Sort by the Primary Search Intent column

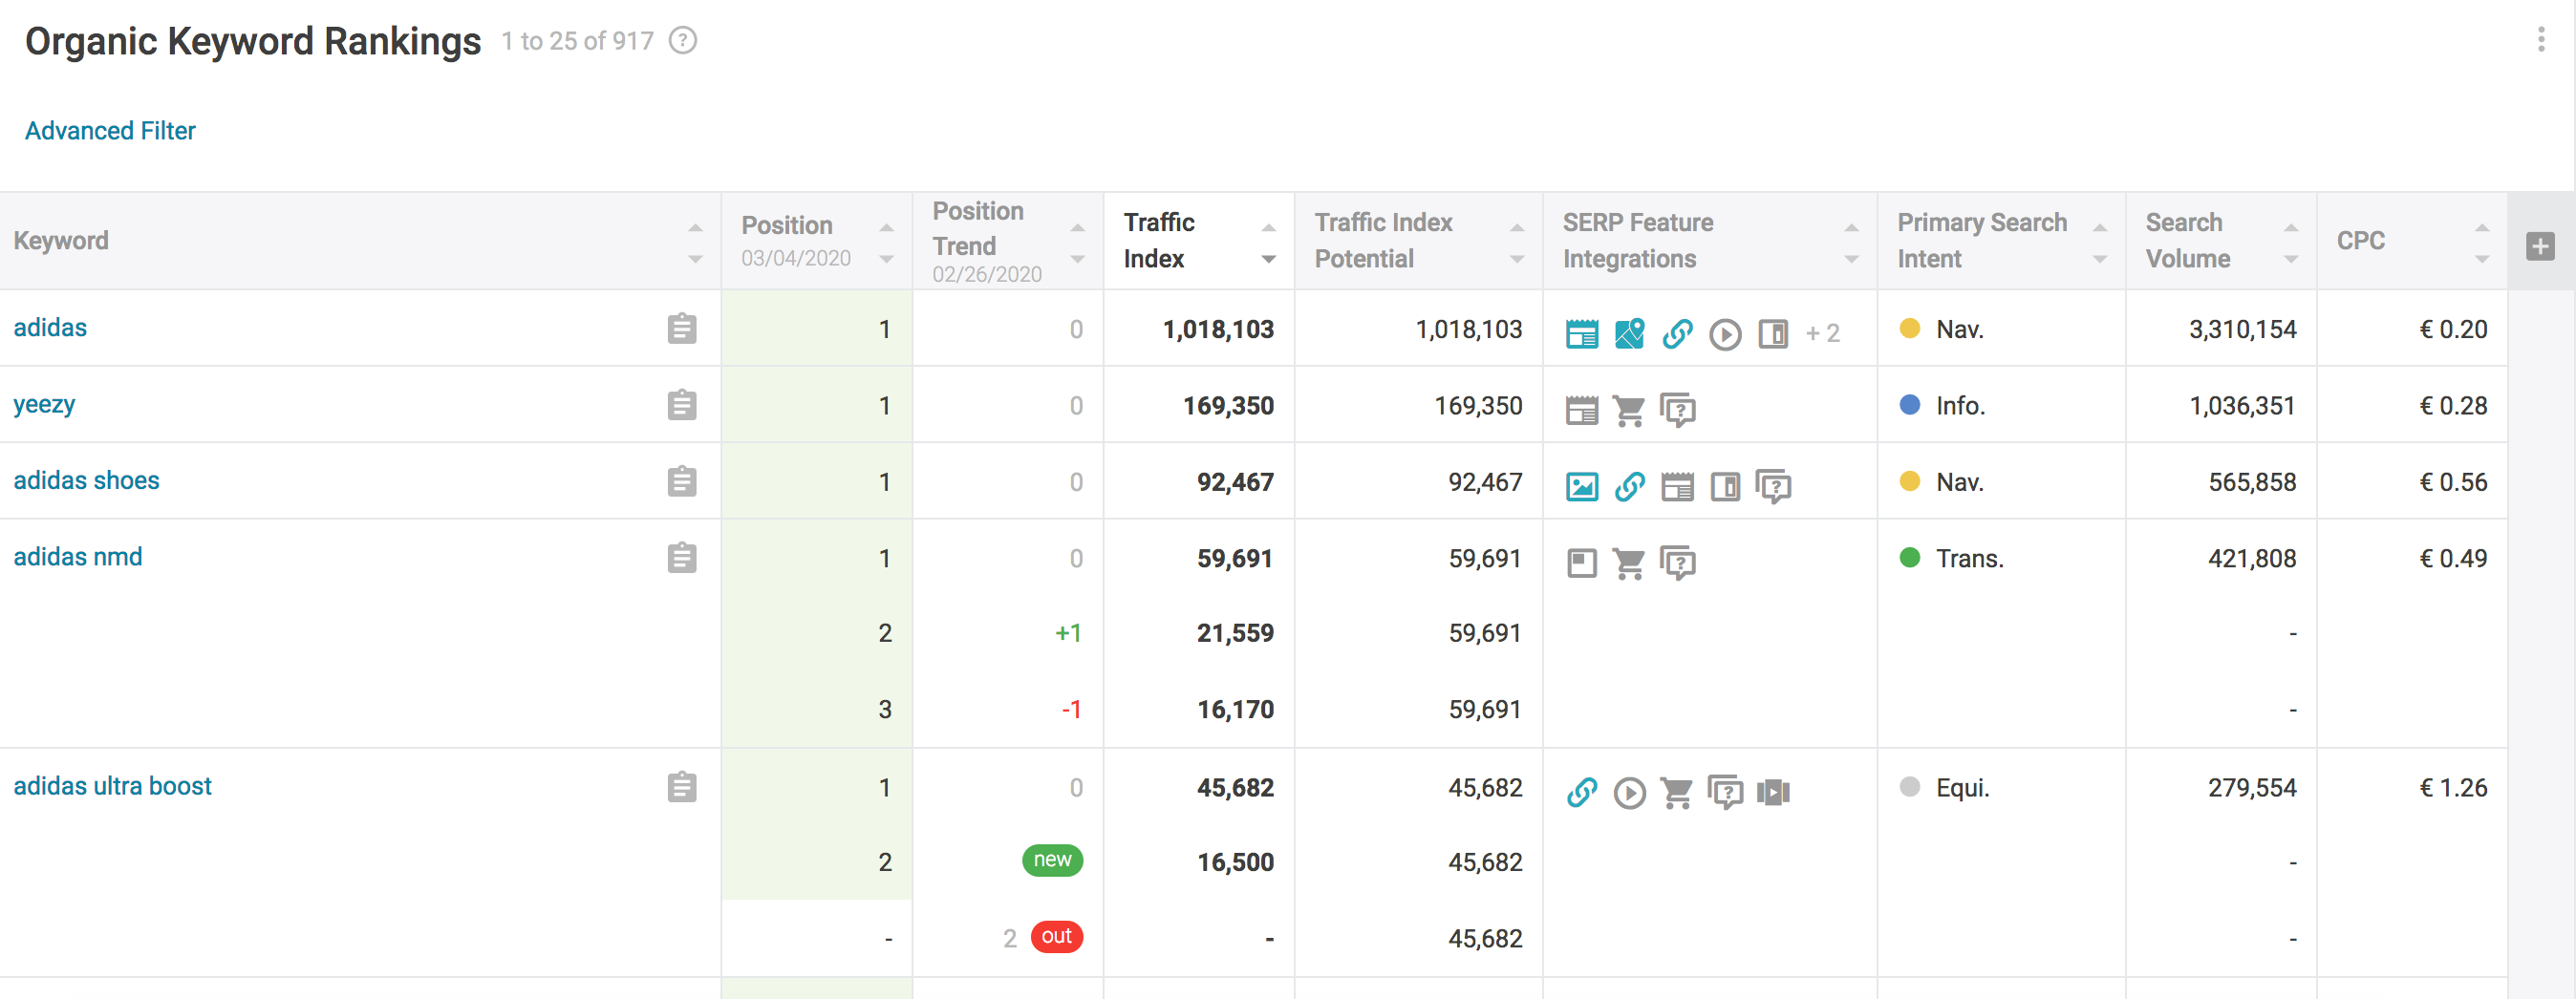coord(2099,243)
